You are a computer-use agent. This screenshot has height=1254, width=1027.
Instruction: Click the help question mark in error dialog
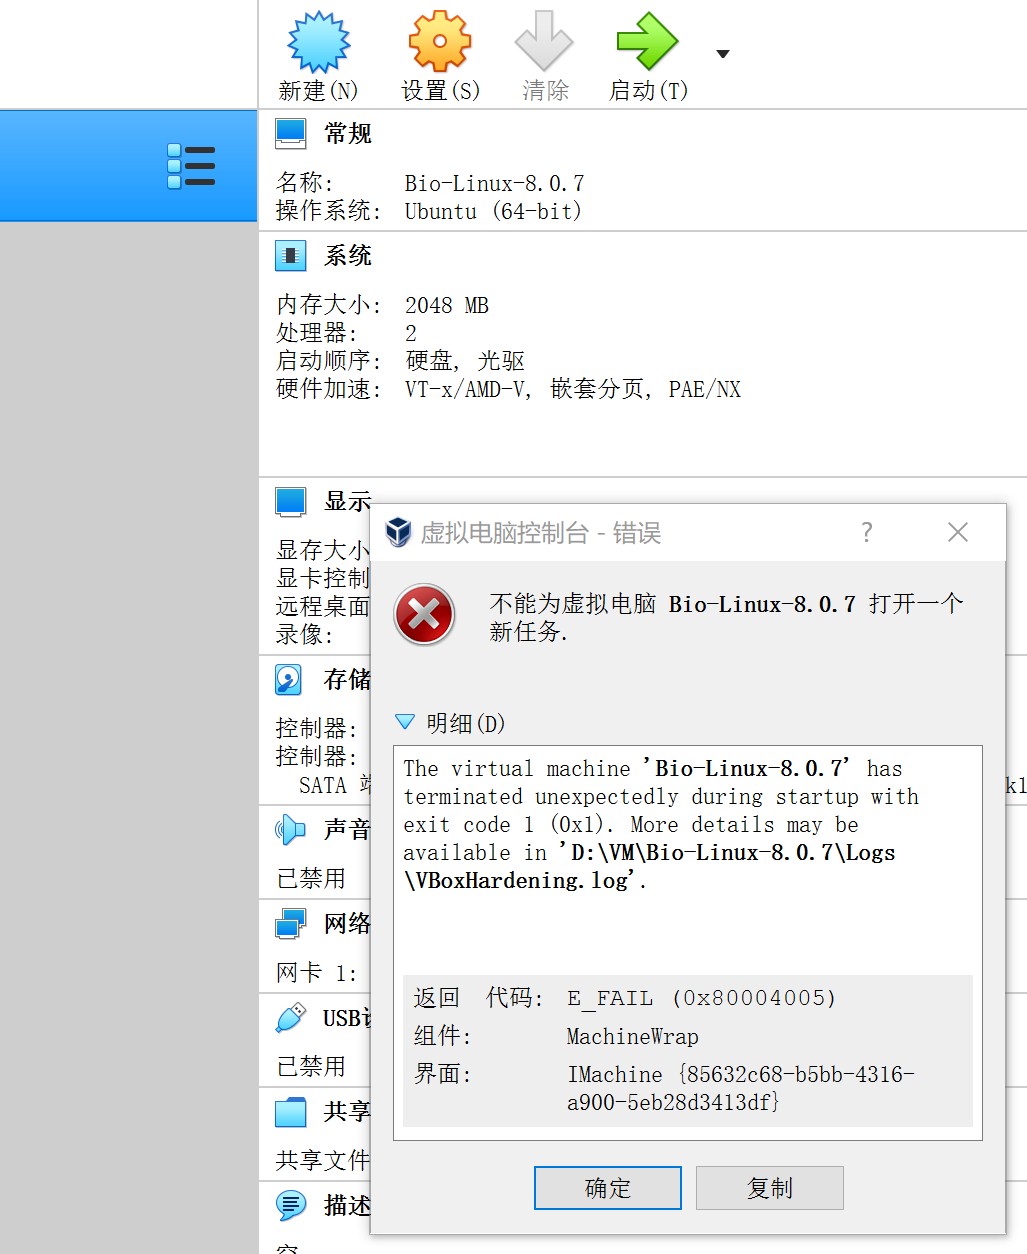(x=867, y=532)
